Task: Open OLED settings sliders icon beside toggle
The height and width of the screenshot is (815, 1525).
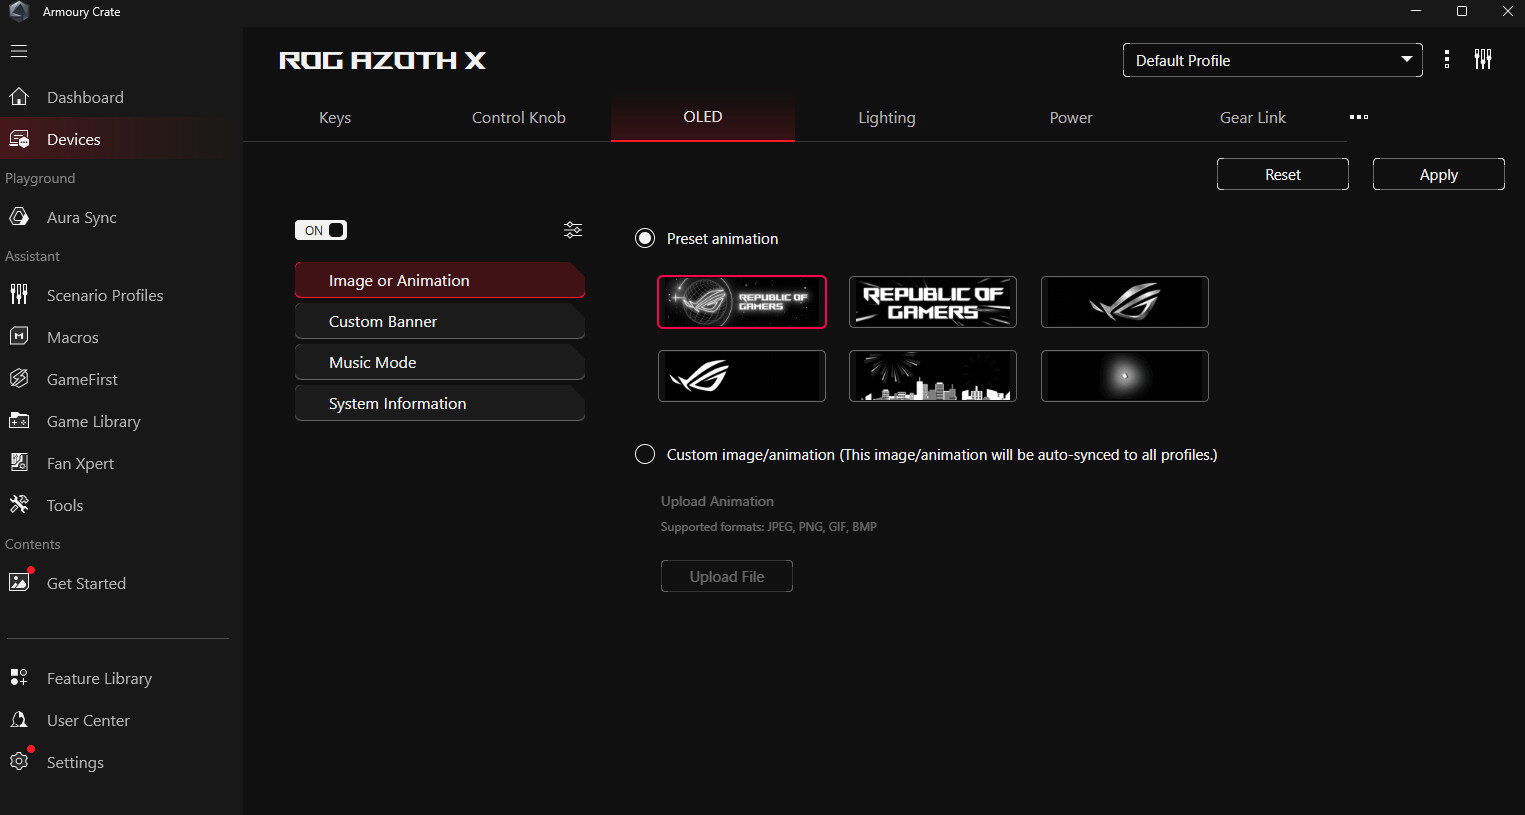Action: point(572,230)
